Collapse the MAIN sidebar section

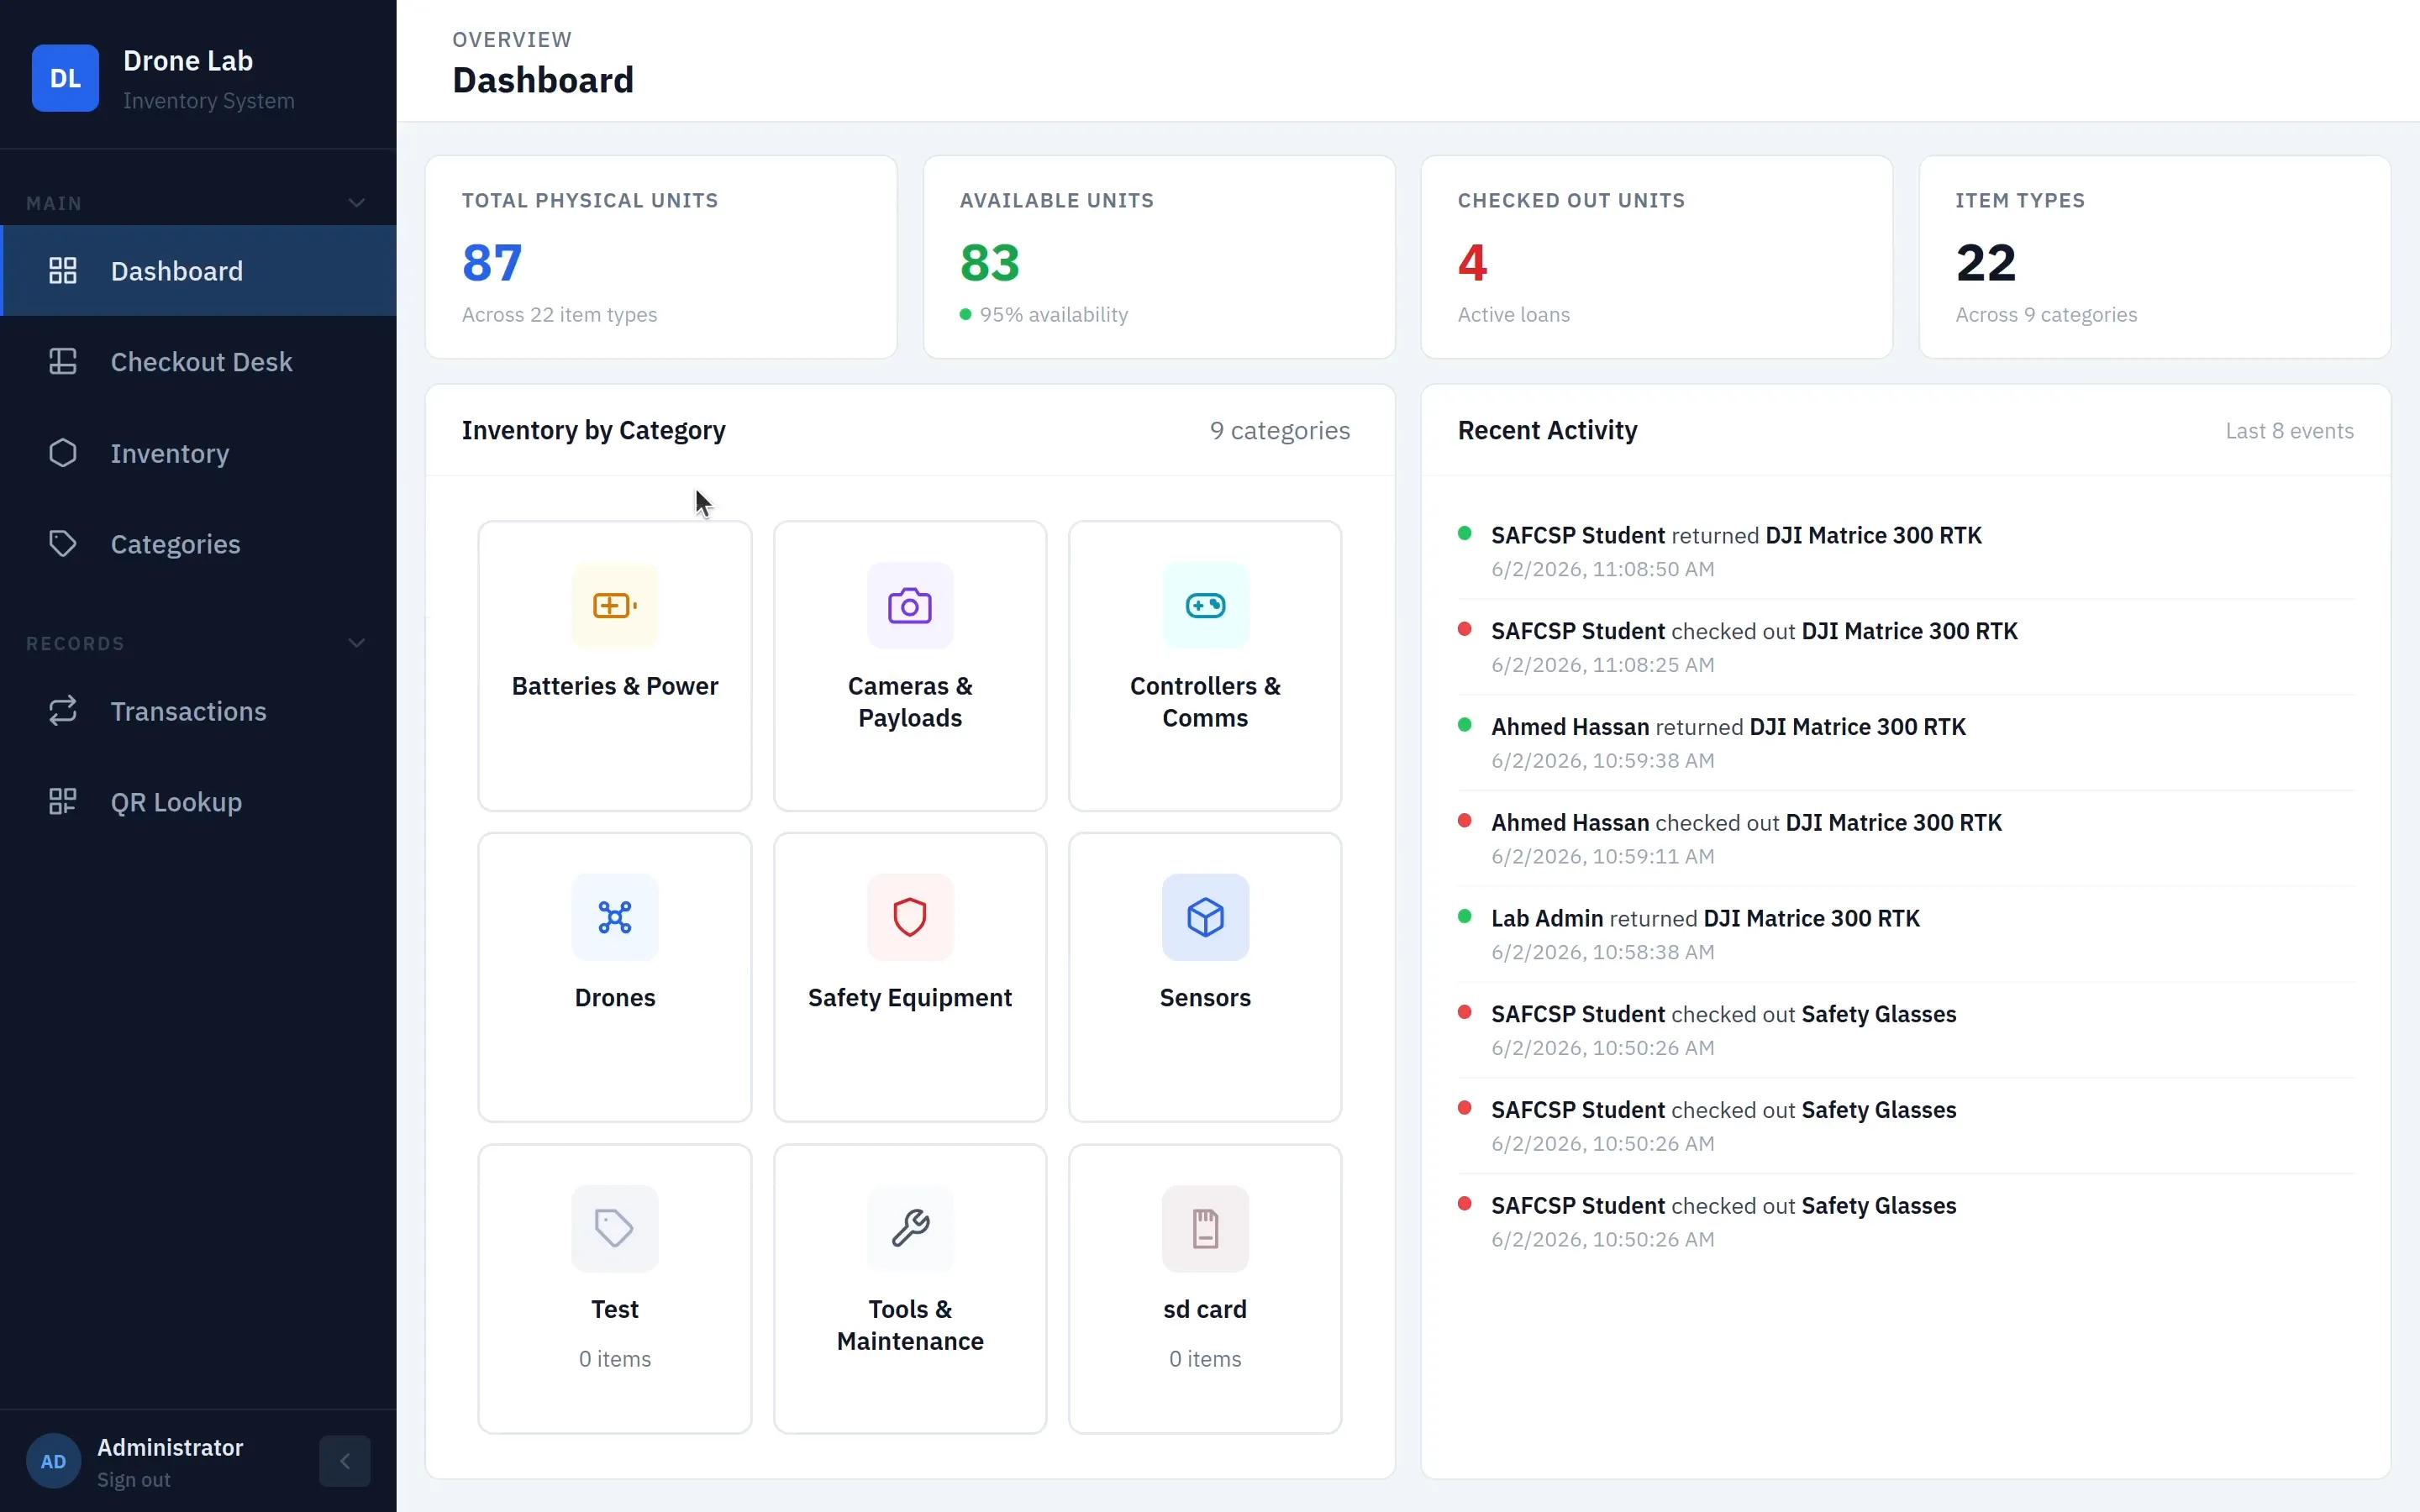pyautogui.click(x=356, y=203)
